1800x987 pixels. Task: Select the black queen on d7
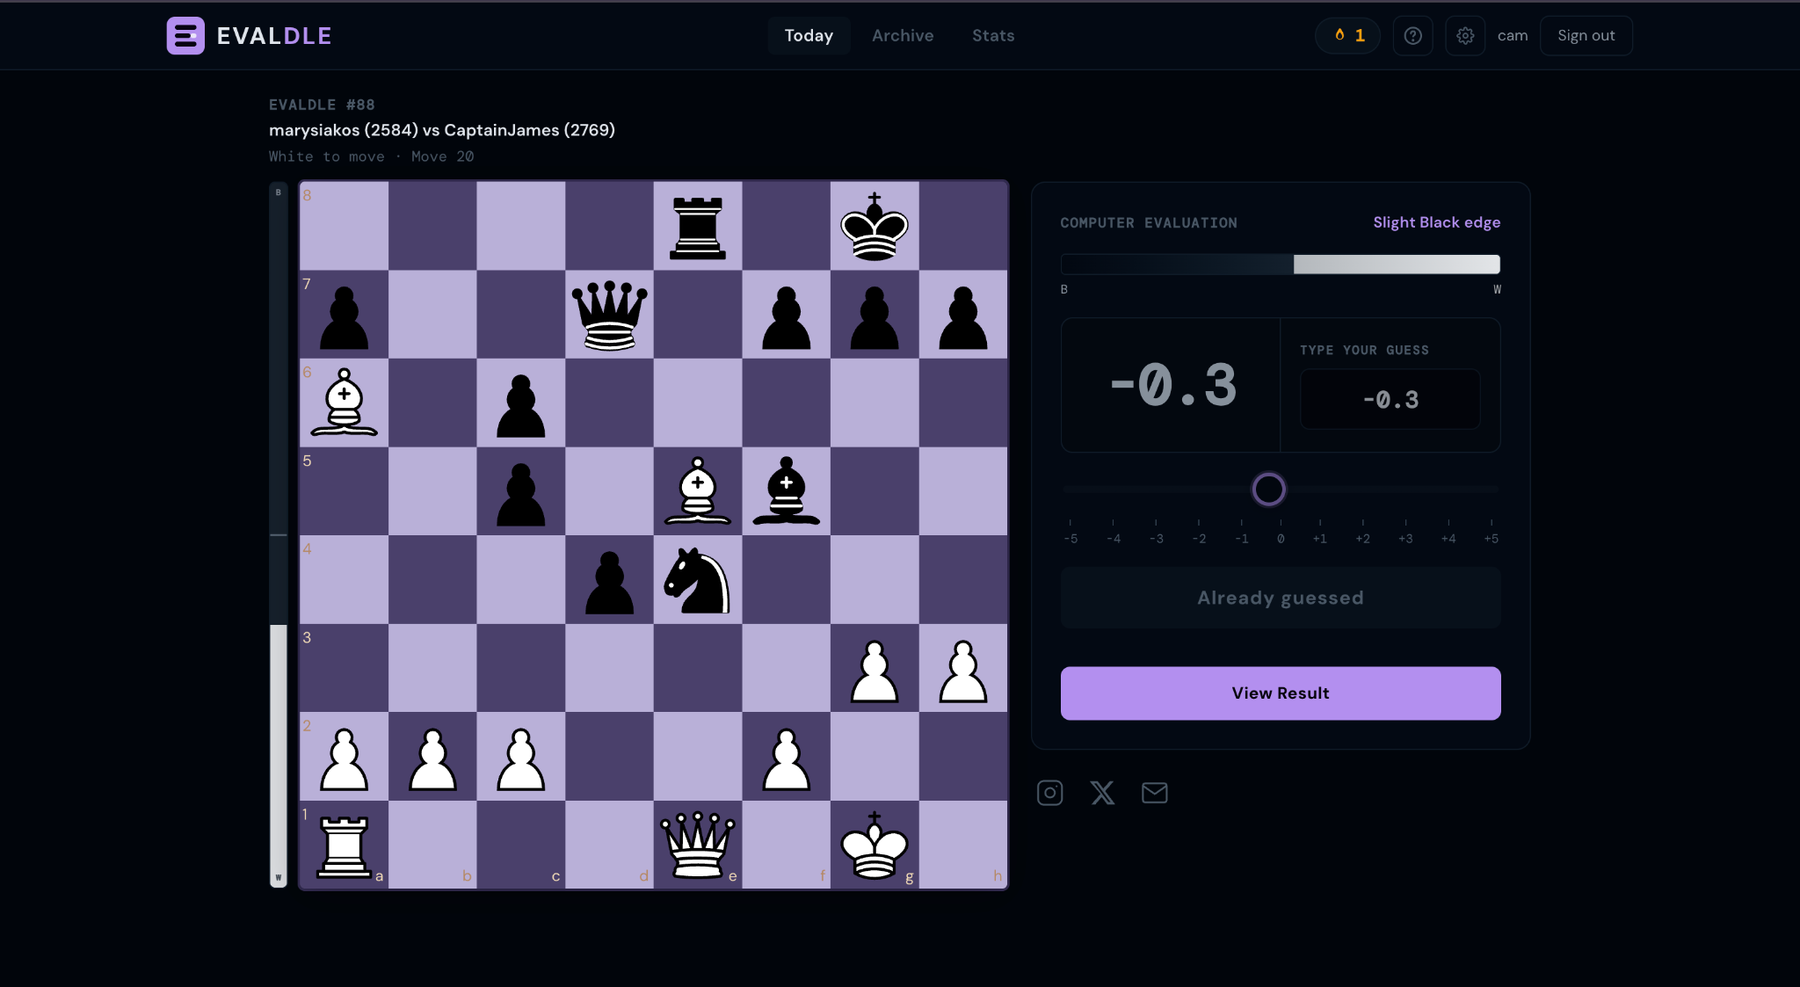(x=609, y=314)
